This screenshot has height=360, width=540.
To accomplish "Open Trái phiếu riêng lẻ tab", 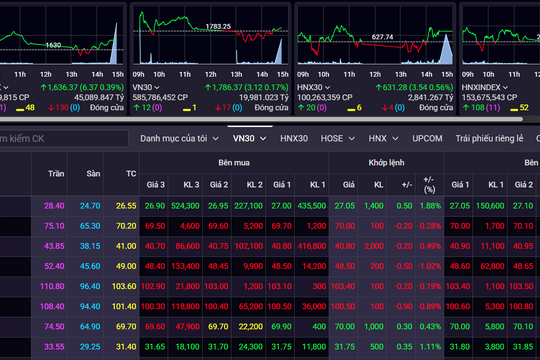I will click(489, 138).
